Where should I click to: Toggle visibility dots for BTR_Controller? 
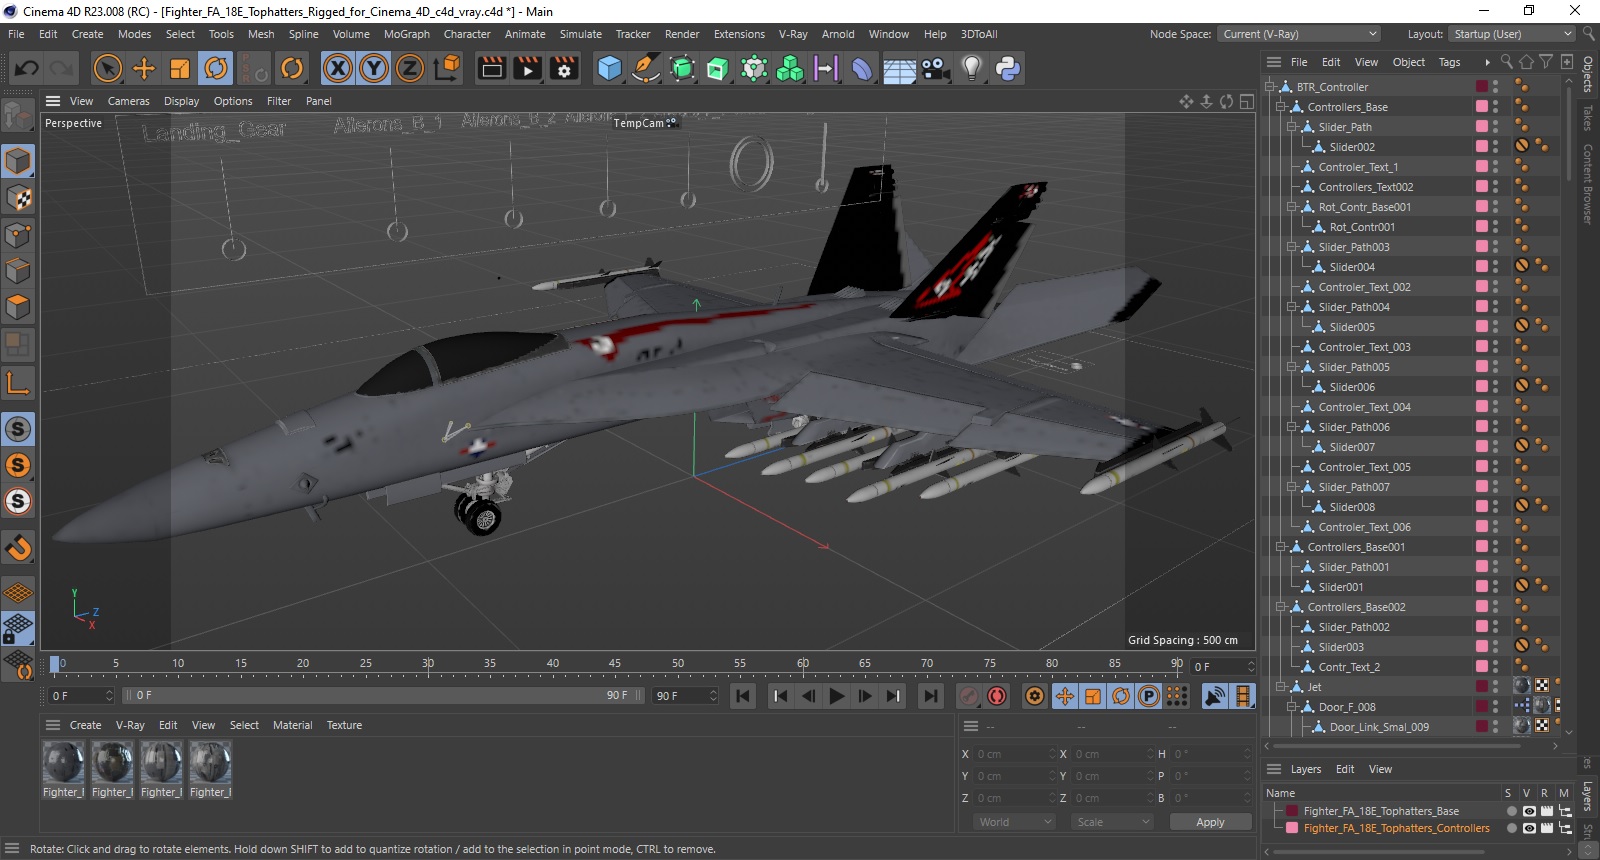[1496, 87]
